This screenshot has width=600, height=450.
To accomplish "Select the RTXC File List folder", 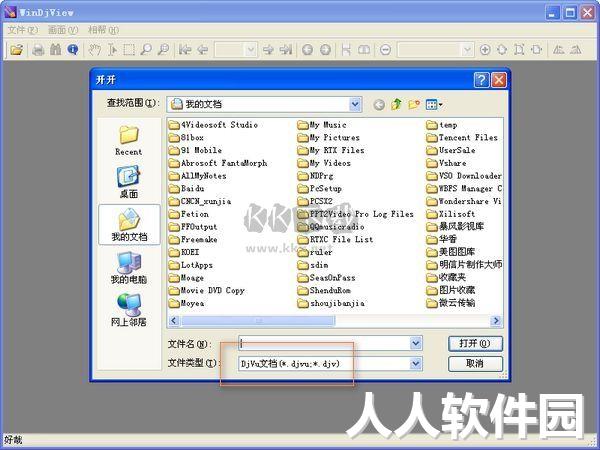I will [x=336, y=240].
